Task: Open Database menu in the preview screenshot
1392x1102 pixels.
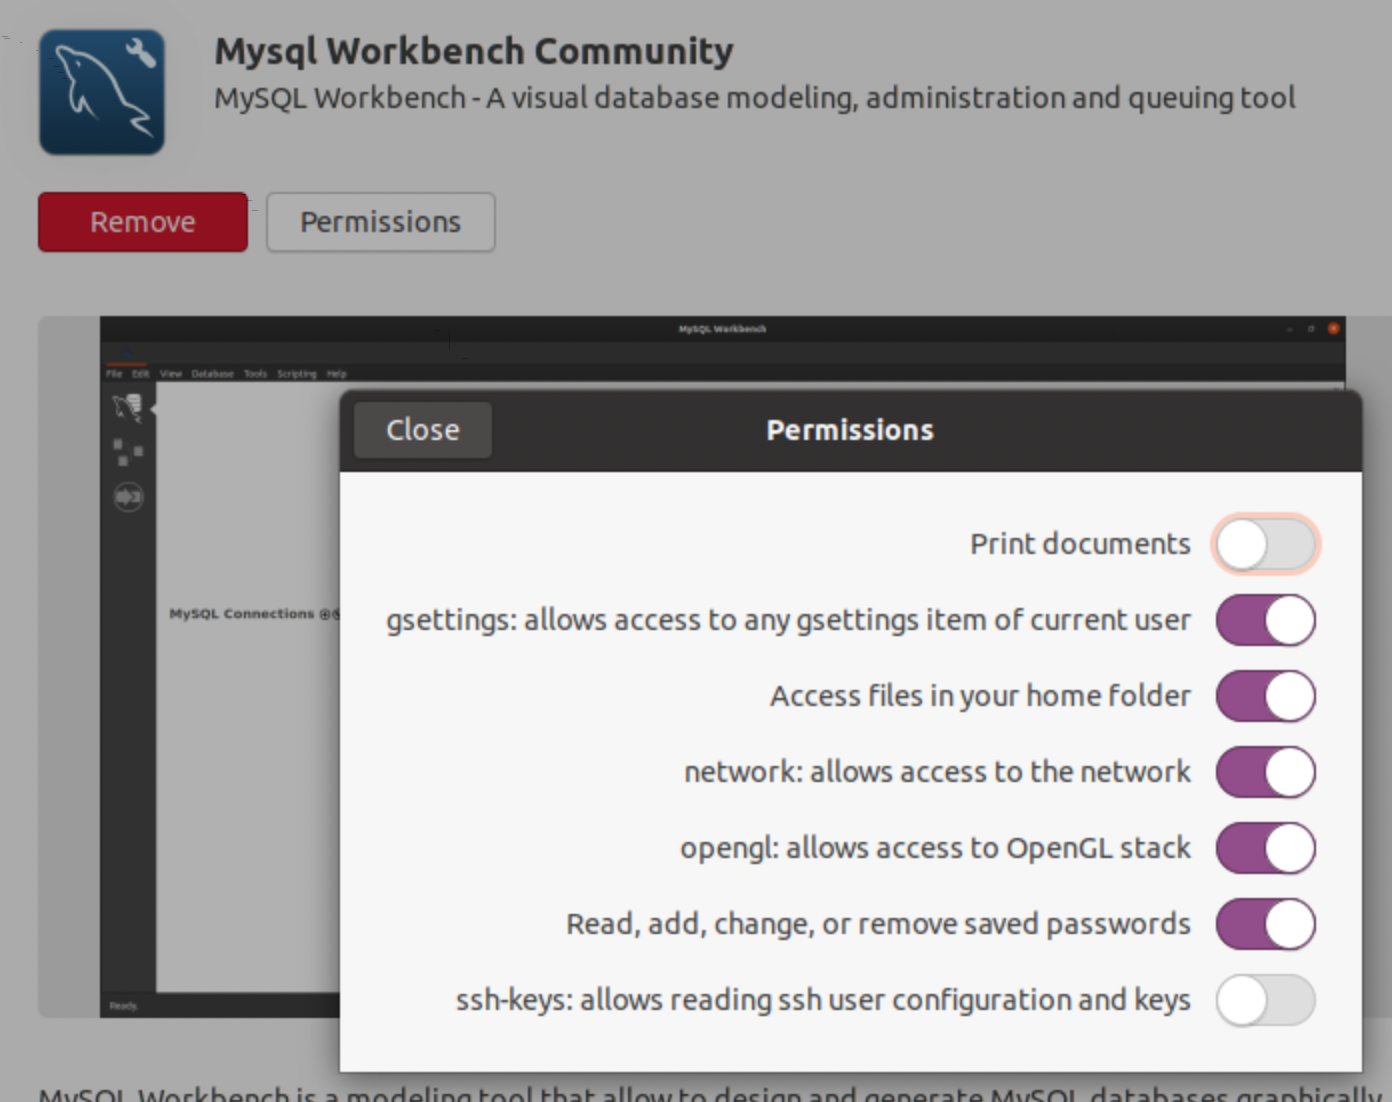Action: pos(212,374)
